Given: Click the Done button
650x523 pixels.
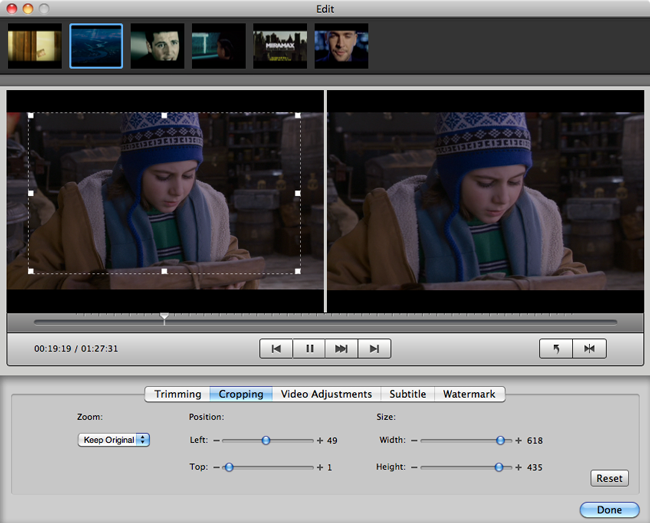Looking at the screenshot, I should (609, 510).
